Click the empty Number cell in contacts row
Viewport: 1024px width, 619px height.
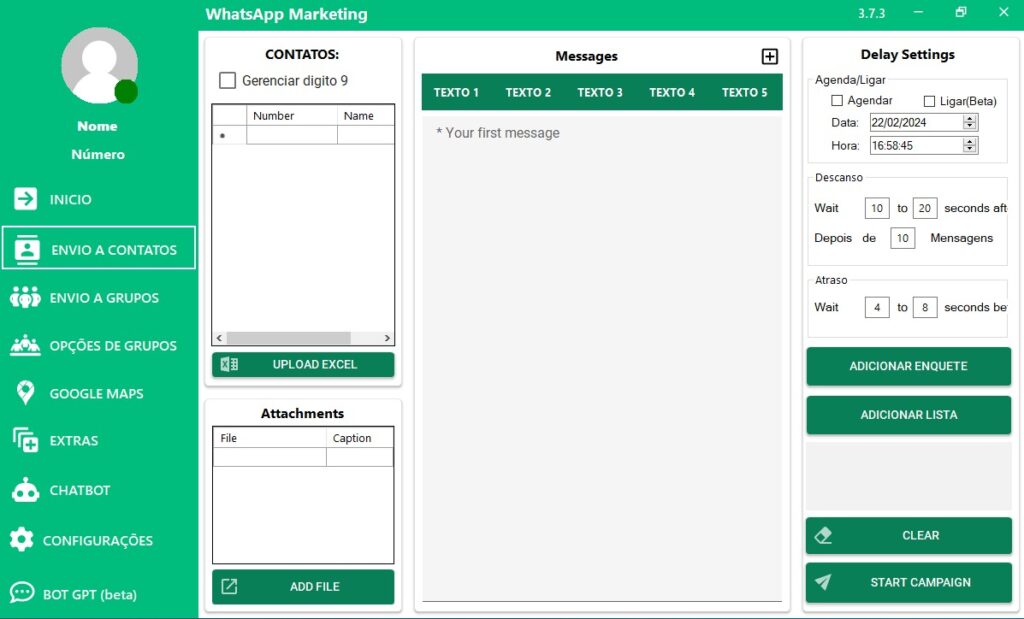292,135
